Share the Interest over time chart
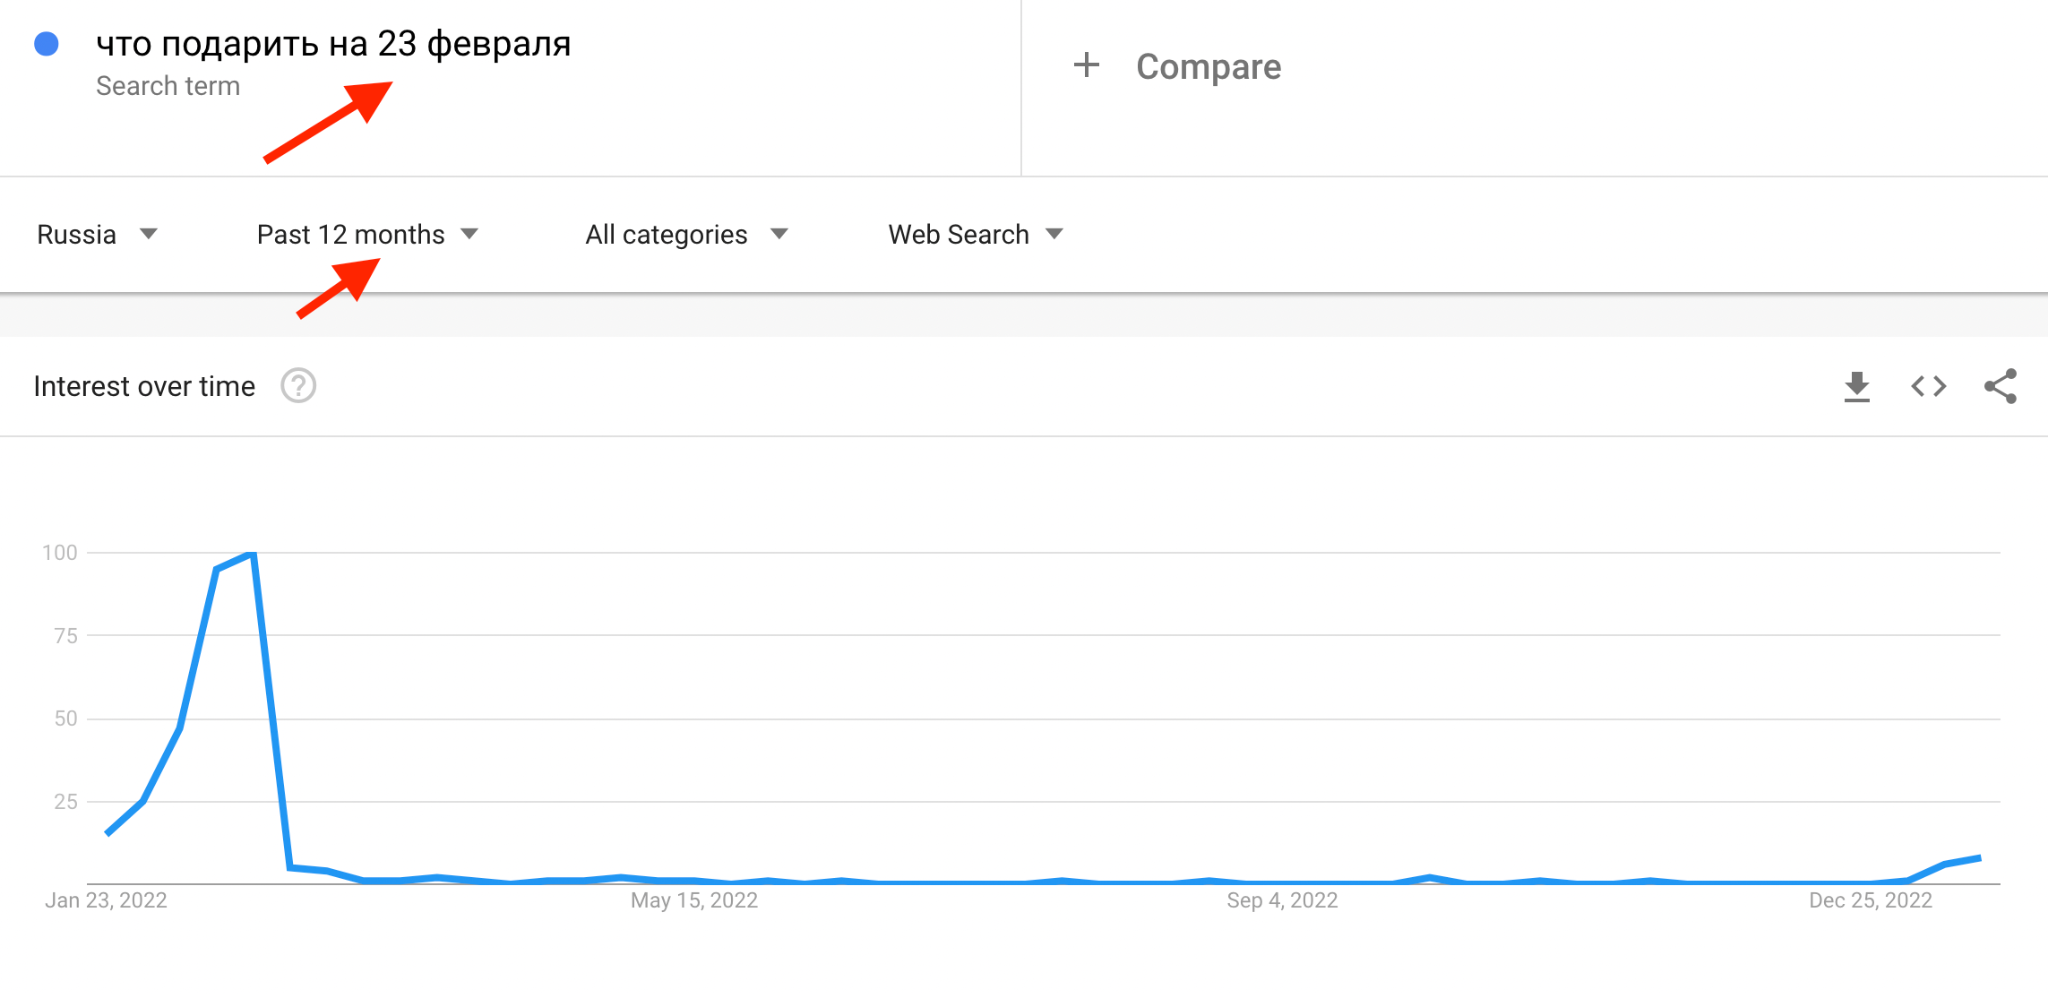The width and height of the screenshot is (2048, 994). 2000,386
